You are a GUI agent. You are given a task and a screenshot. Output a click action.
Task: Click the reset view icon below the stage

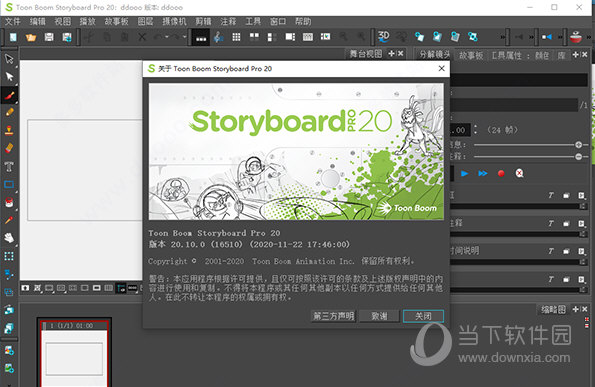[x=25, y=288]
